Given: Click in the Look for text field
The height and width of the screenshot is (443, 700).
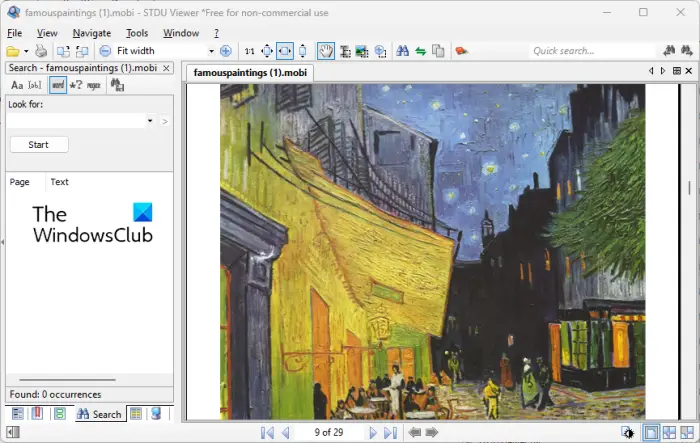Looking at the screenshot, I should tap(76, 121).
